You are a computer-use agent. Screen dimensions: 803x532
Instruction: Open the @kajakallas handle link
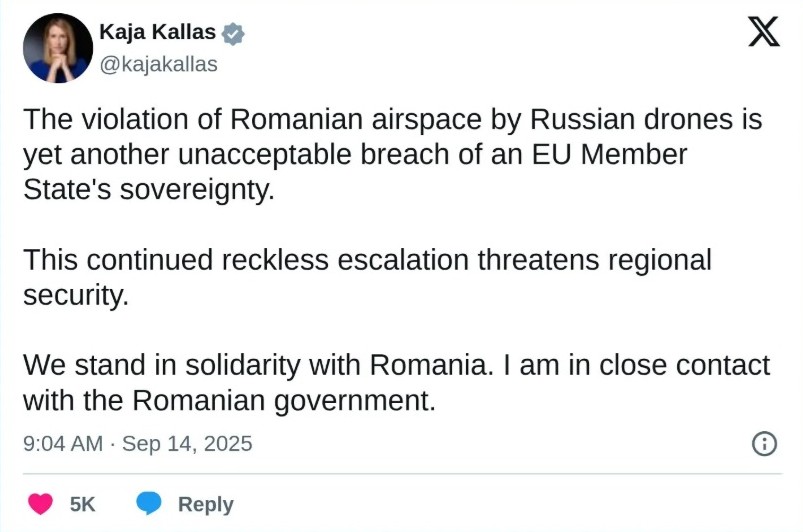pyautogui.click(x=158, y=64)
